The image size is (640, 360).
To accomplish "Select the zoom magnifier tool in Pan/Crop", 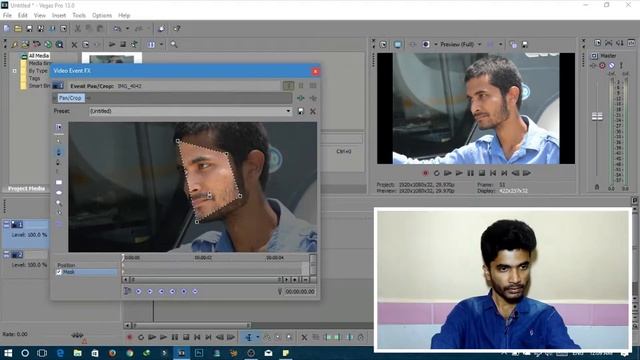I will point(59,202).
